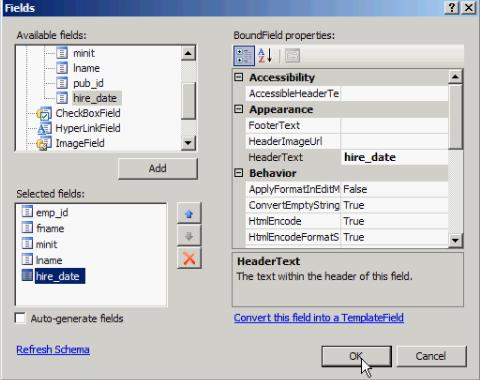Select pub_id in Available fields
The image size is (480, 380).
coord(88,83)
